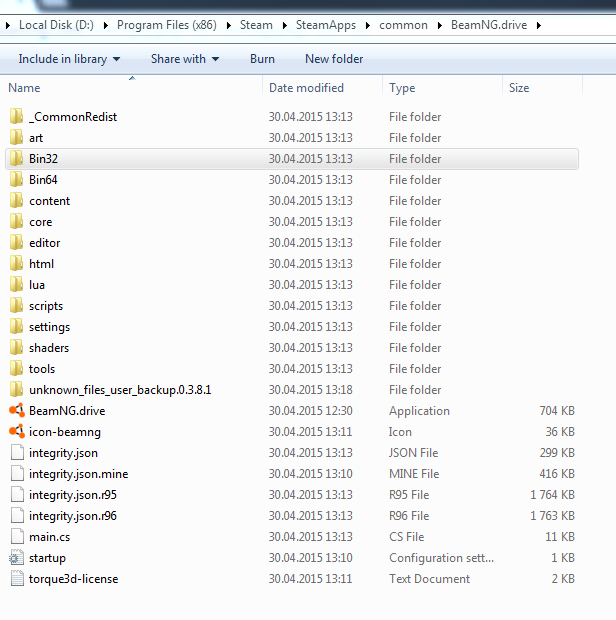Expand the arrow before Local Disk (D:) breadcrumb
The image size is (616, 620).
[x=8, y=25]
